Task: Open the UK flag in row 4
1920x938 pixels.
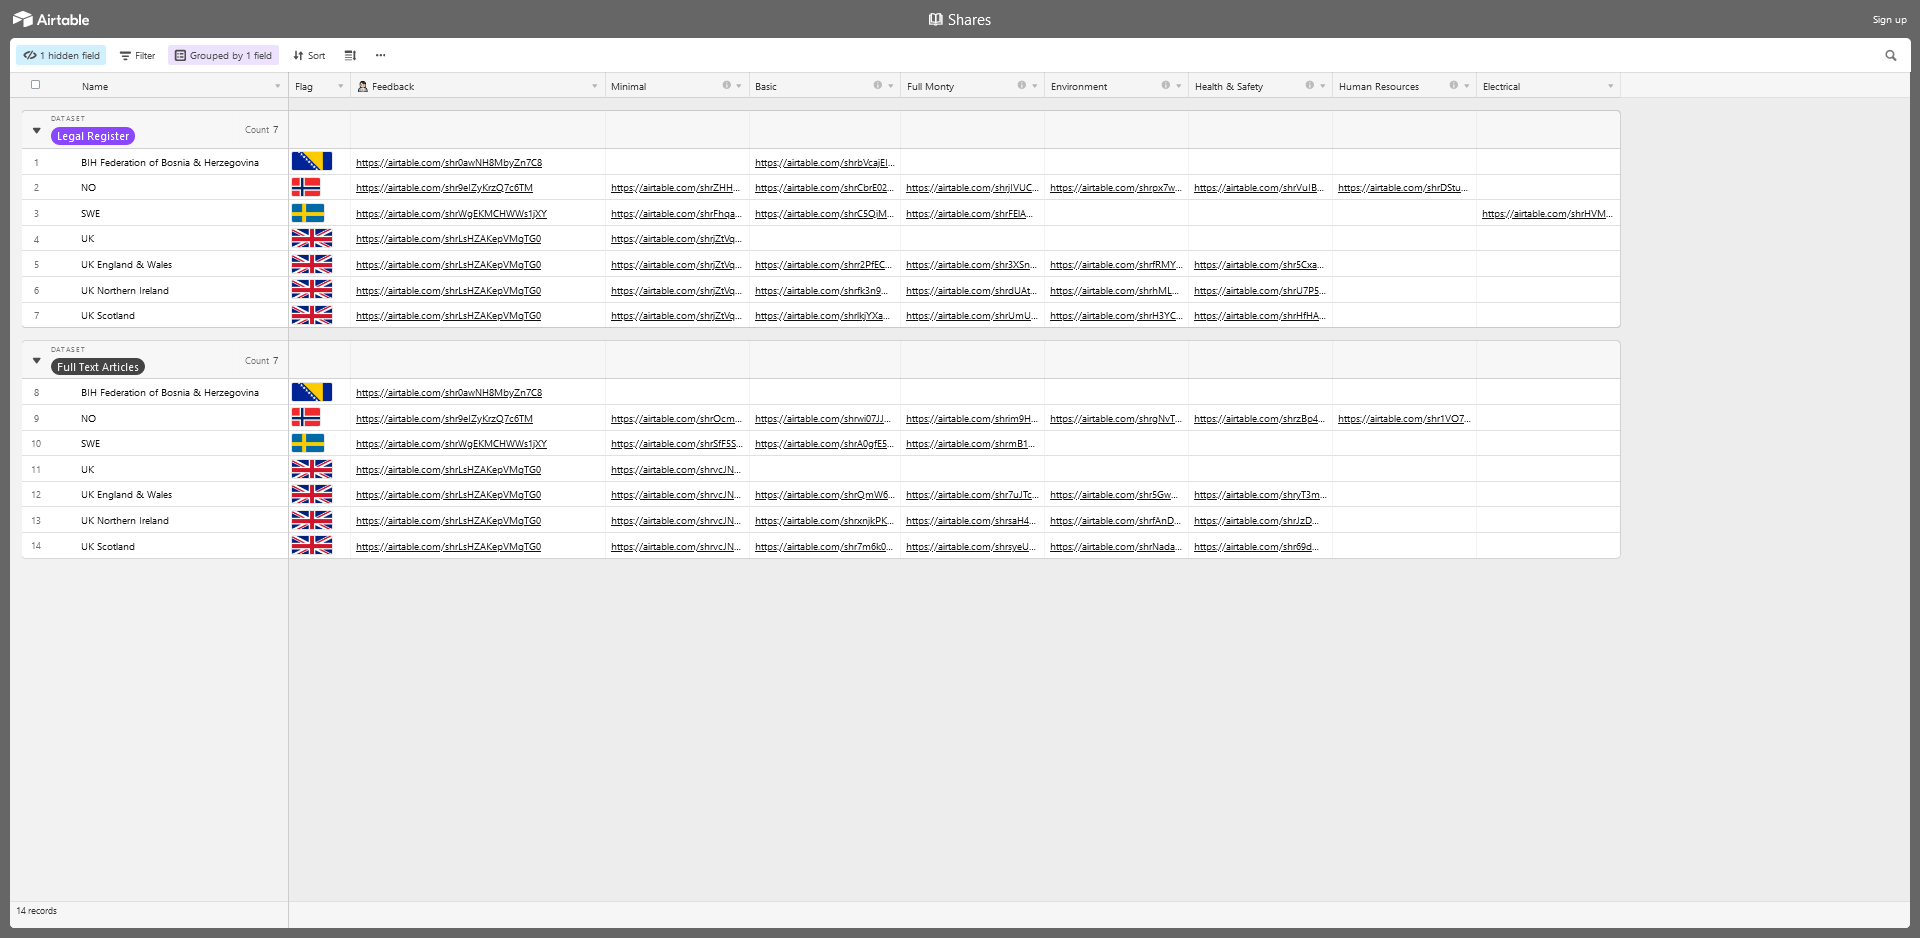Action: (312, 238)
